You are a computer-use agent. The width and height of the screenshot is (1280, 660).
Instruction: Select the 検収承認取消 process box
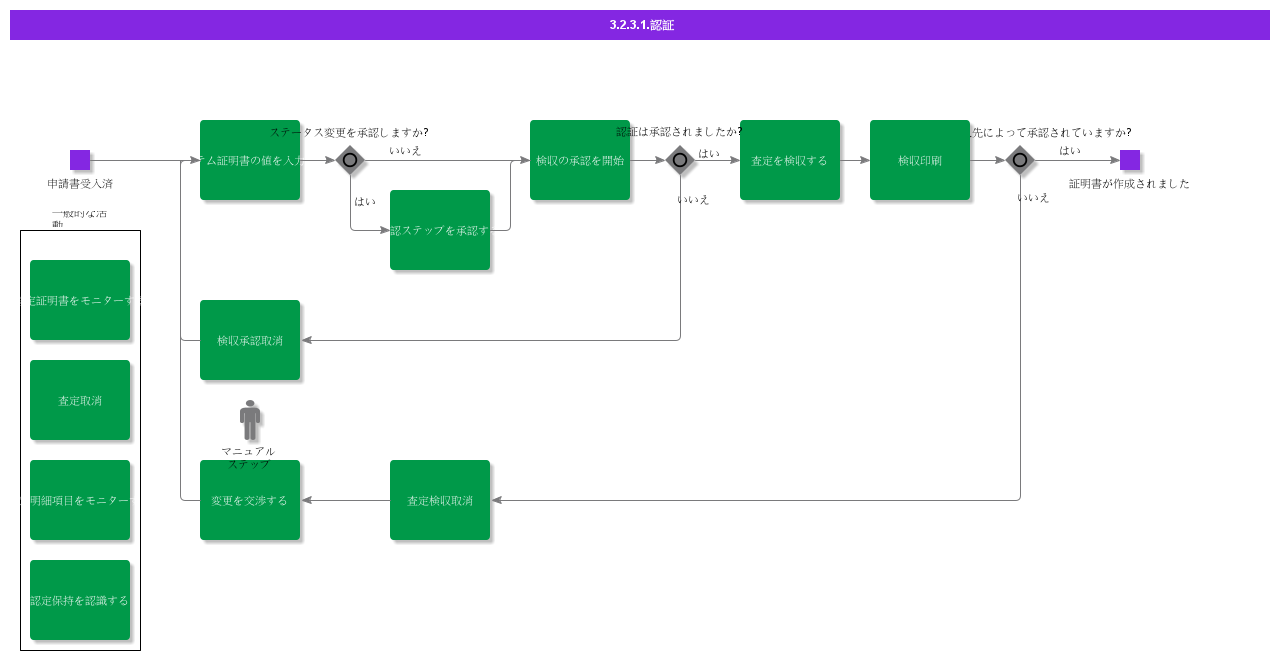[x=250, y=340]
